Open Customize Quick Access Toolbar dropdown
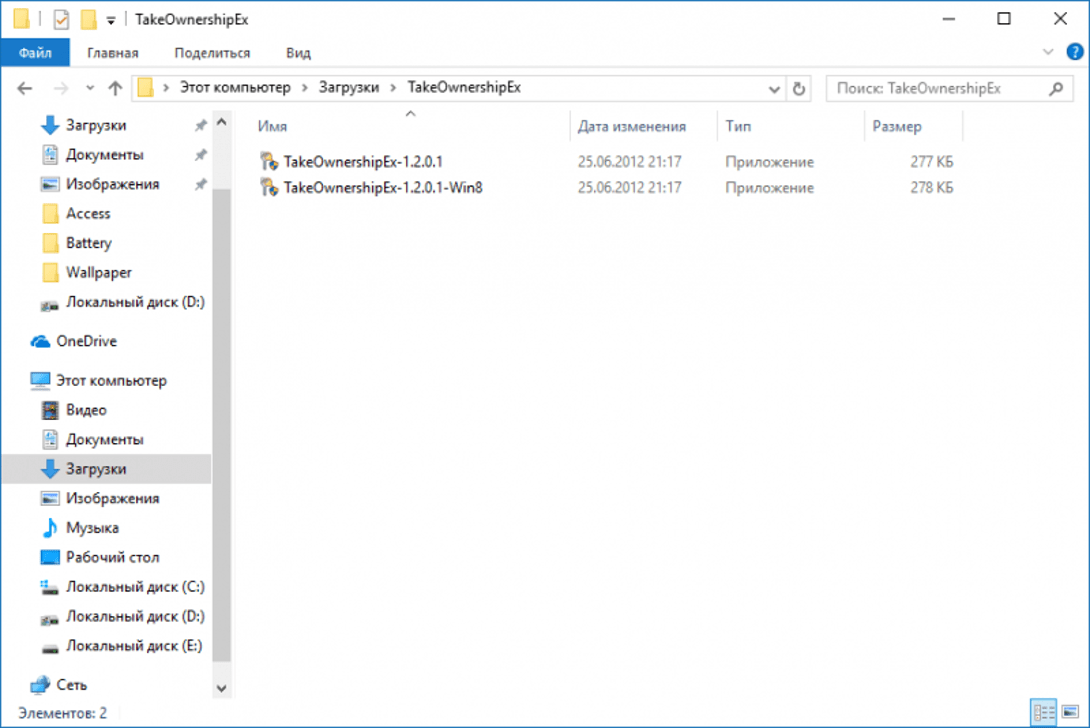Screen dimensions: 1090x728 tap(111, 20)
